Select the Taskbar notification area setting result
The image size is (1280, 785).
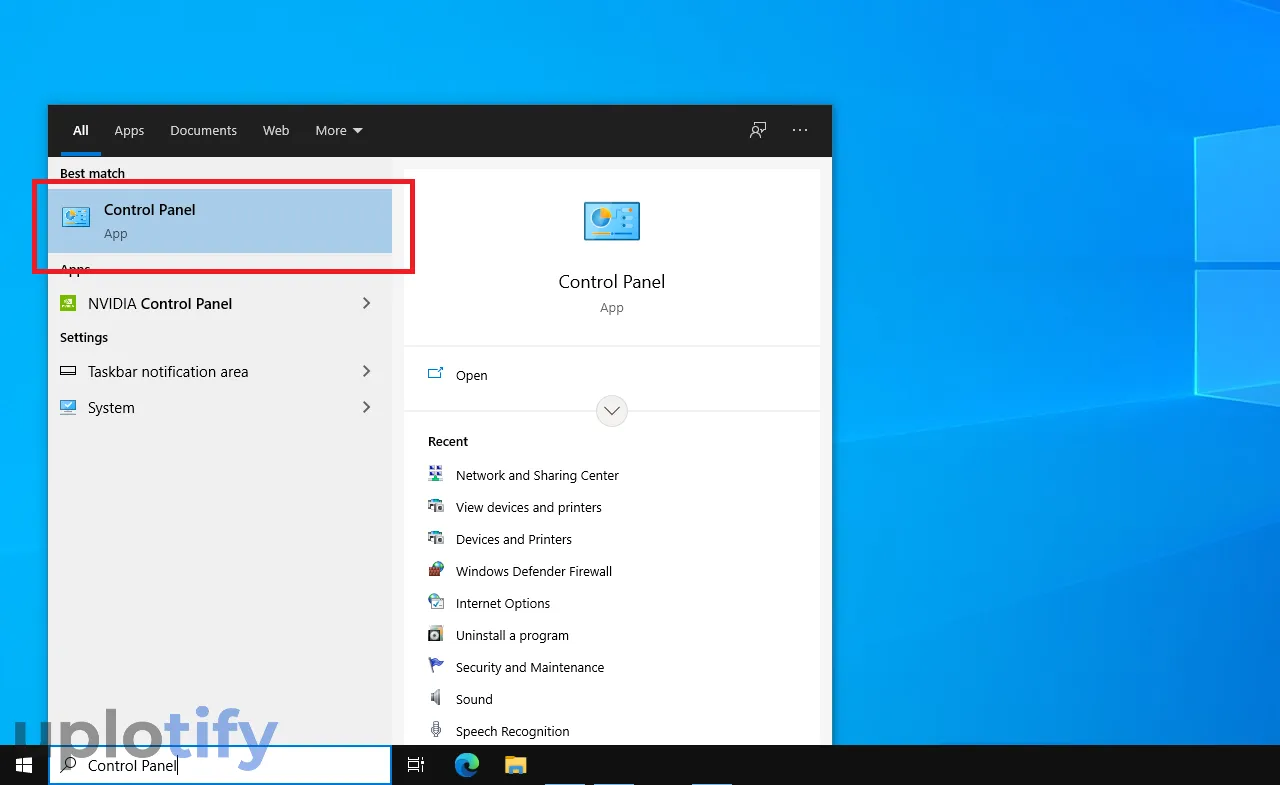point(220,371)
